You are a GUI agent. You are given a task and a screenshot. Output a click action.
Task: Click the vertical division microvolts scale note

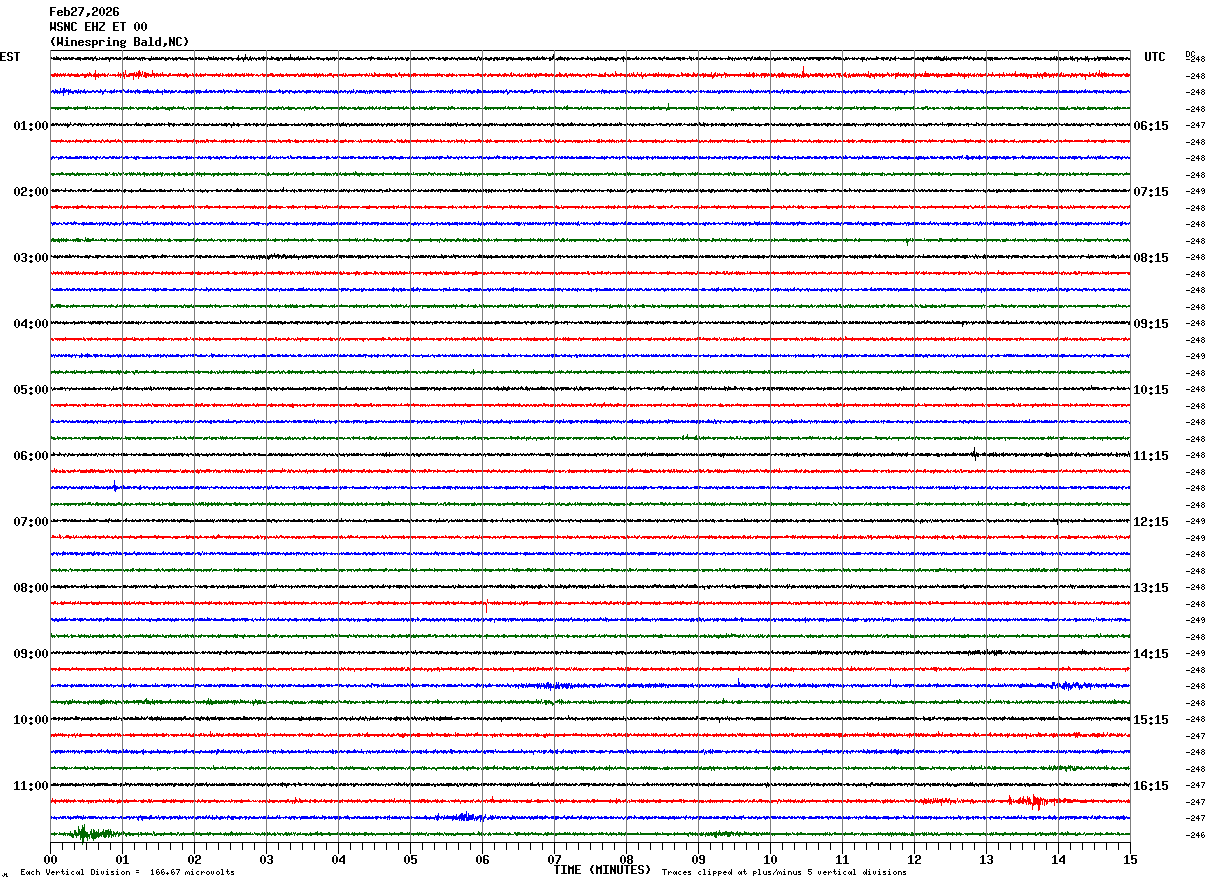127,873
